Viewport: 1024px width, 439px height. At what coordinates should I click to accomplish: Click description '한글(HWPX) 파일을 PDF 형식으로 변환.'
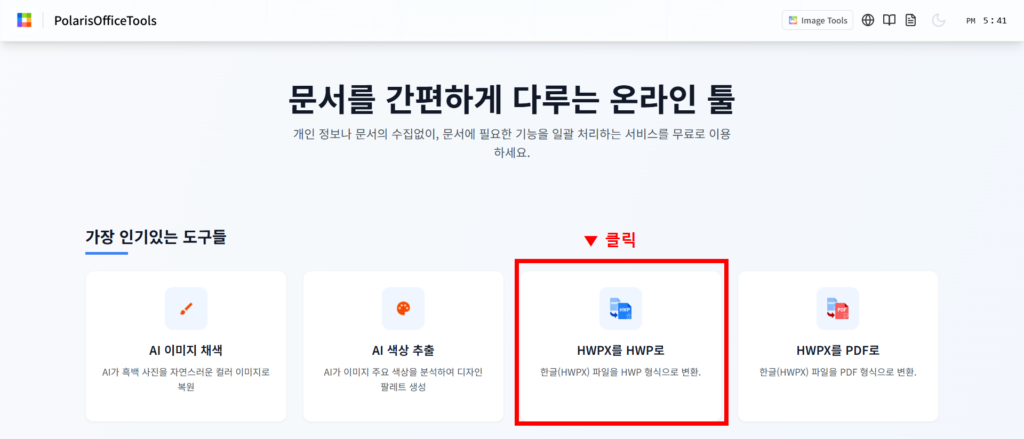click(838, 372)
